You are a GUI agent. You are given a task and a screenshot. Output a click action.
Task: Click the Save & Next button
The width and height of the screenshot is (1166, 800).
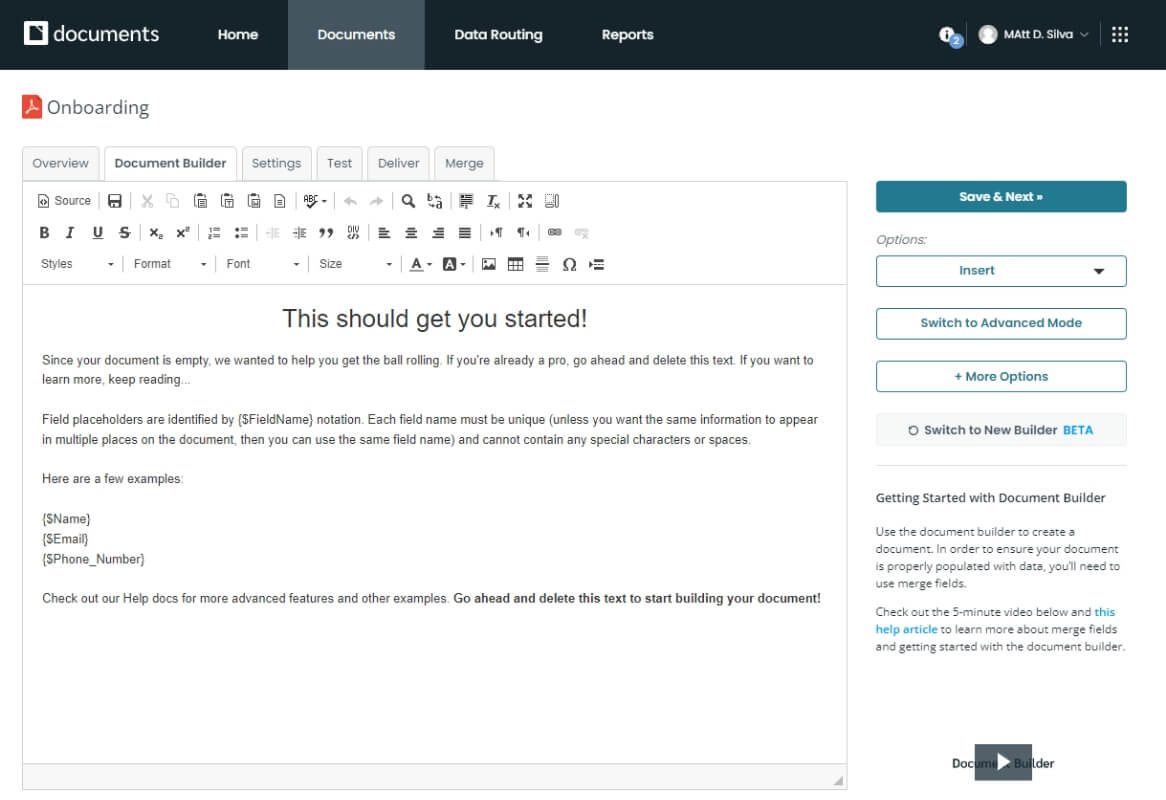[x=1000, y=197]
